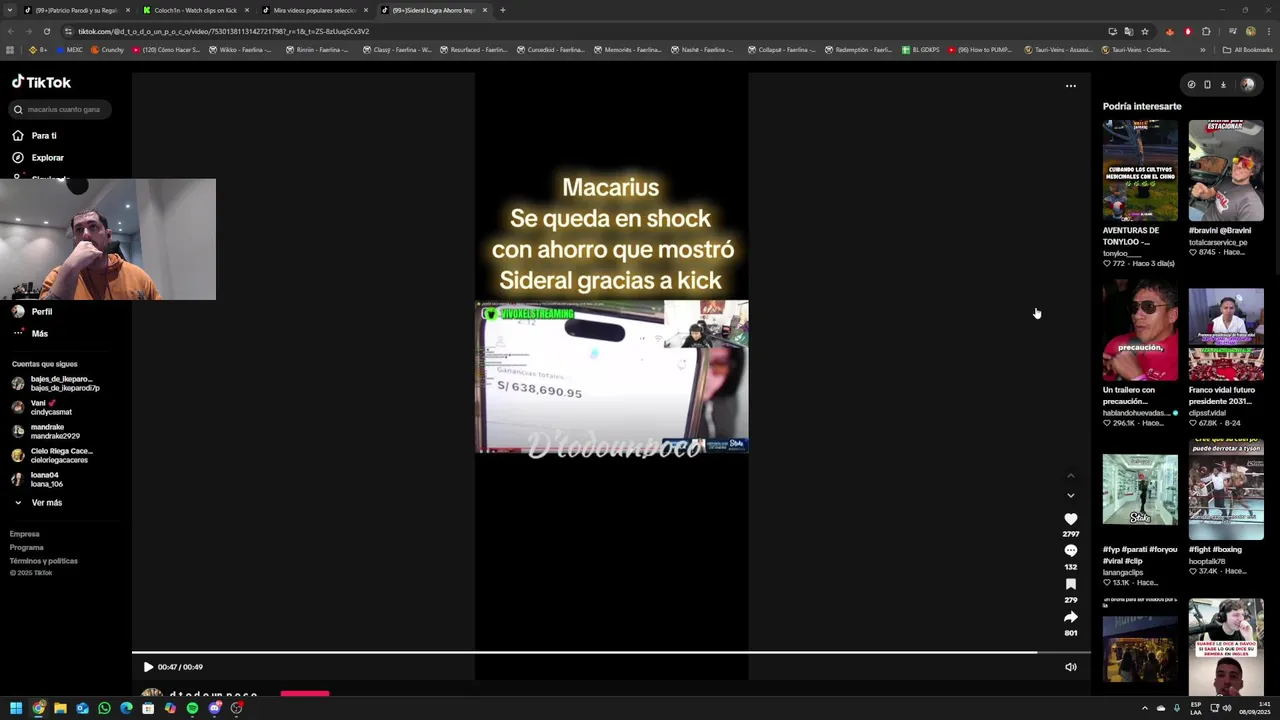
Task: Switch to Mira videos populares tab
Action: (314, 10)
